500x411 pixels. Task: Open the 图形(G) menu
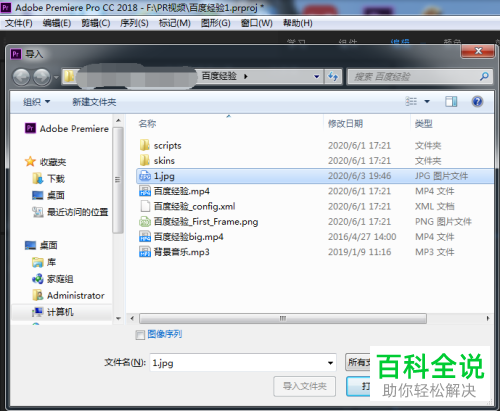[x=216, y=23]
